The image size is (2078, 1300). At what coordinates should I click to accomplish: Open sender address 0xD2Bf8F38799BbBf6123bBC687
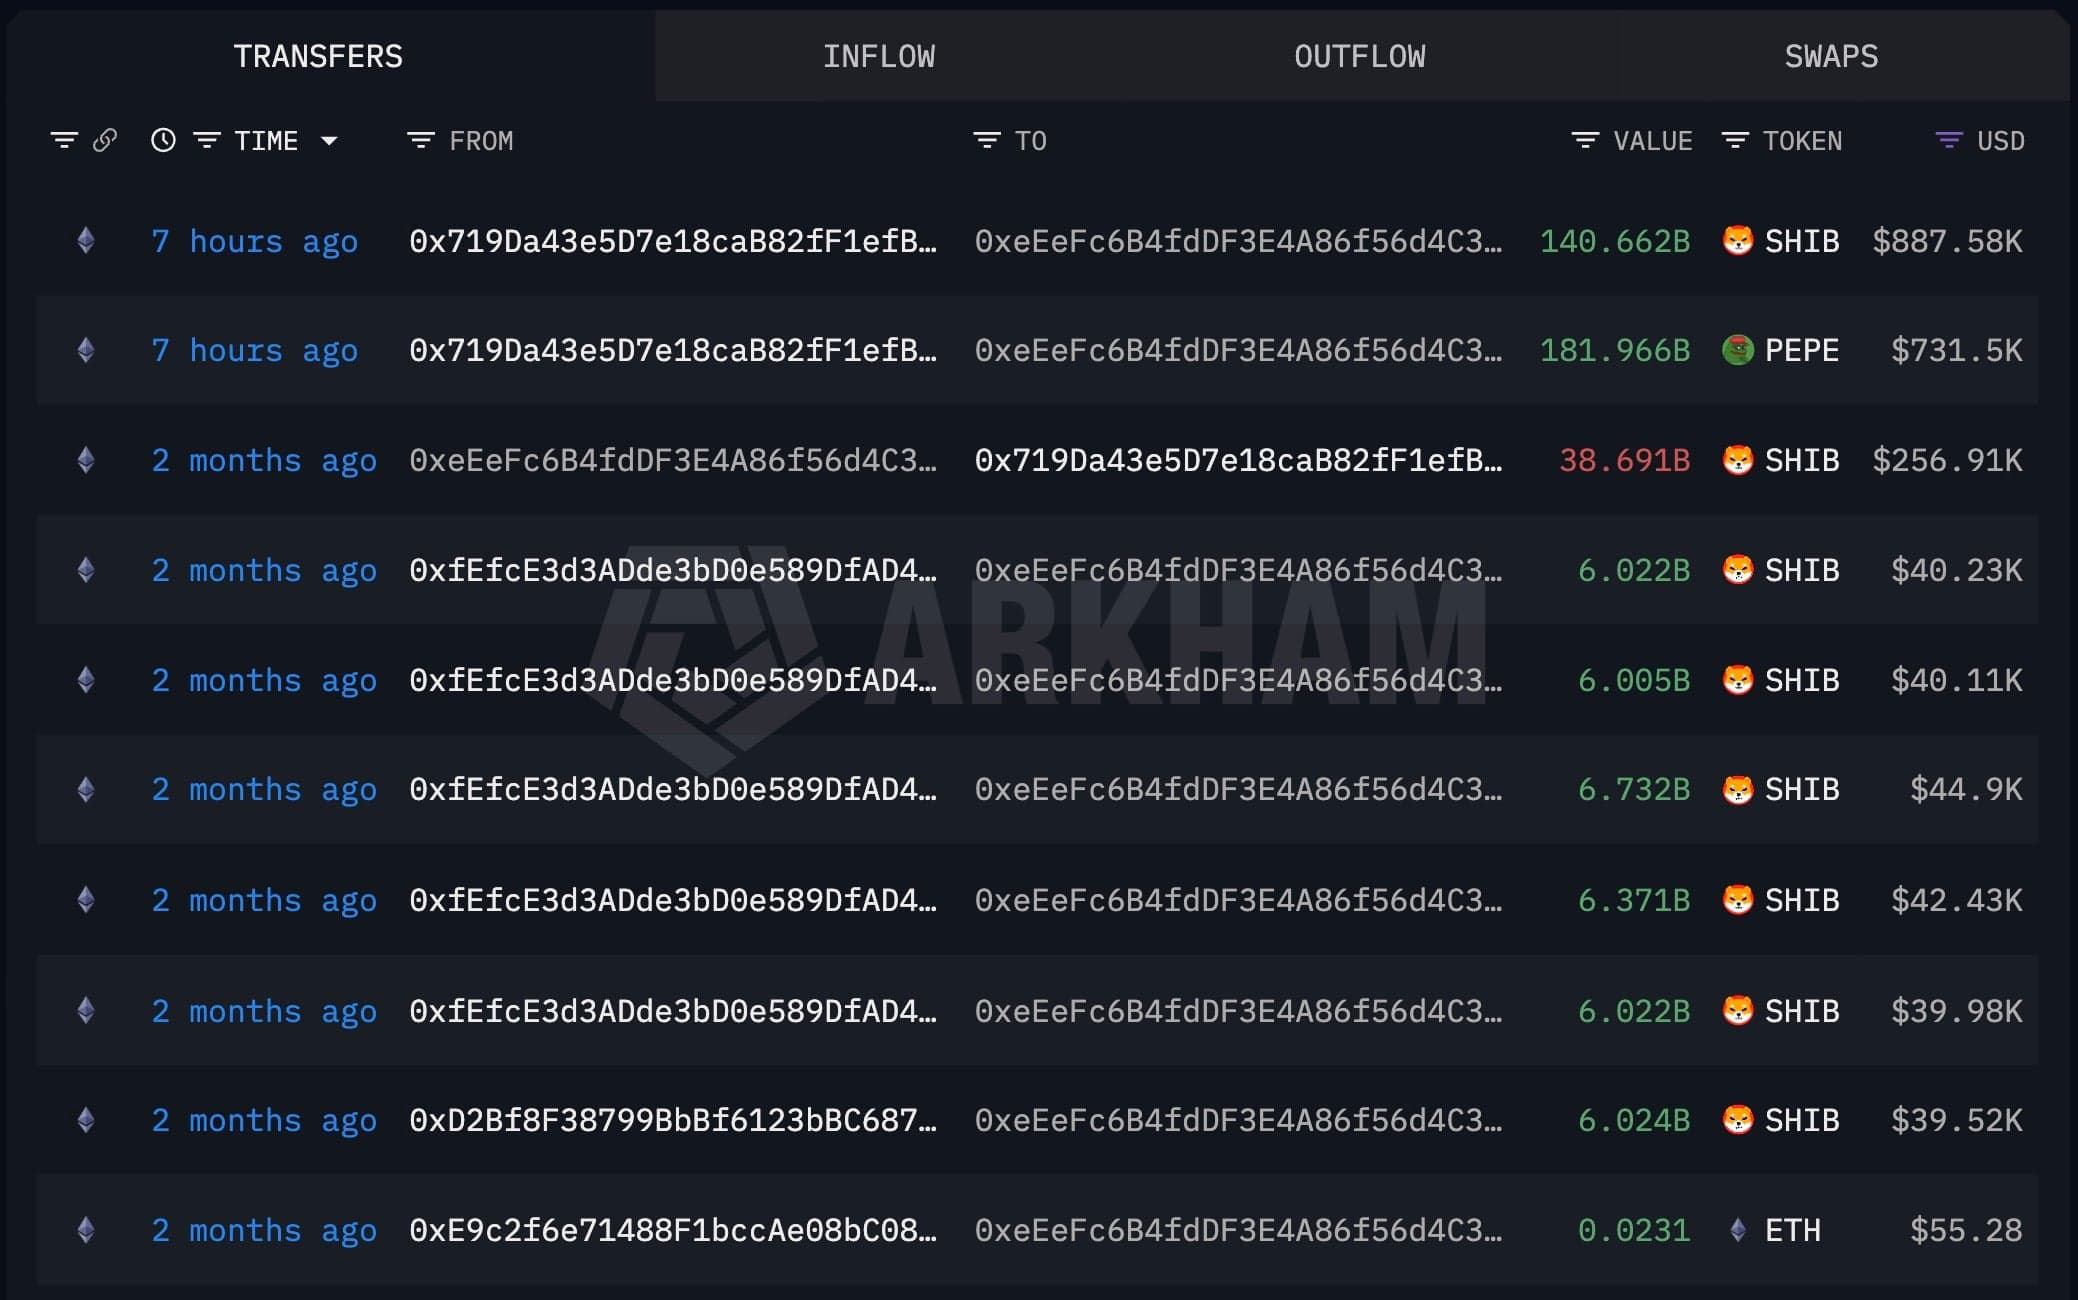pyautogui.click(x=672, y=1120)
